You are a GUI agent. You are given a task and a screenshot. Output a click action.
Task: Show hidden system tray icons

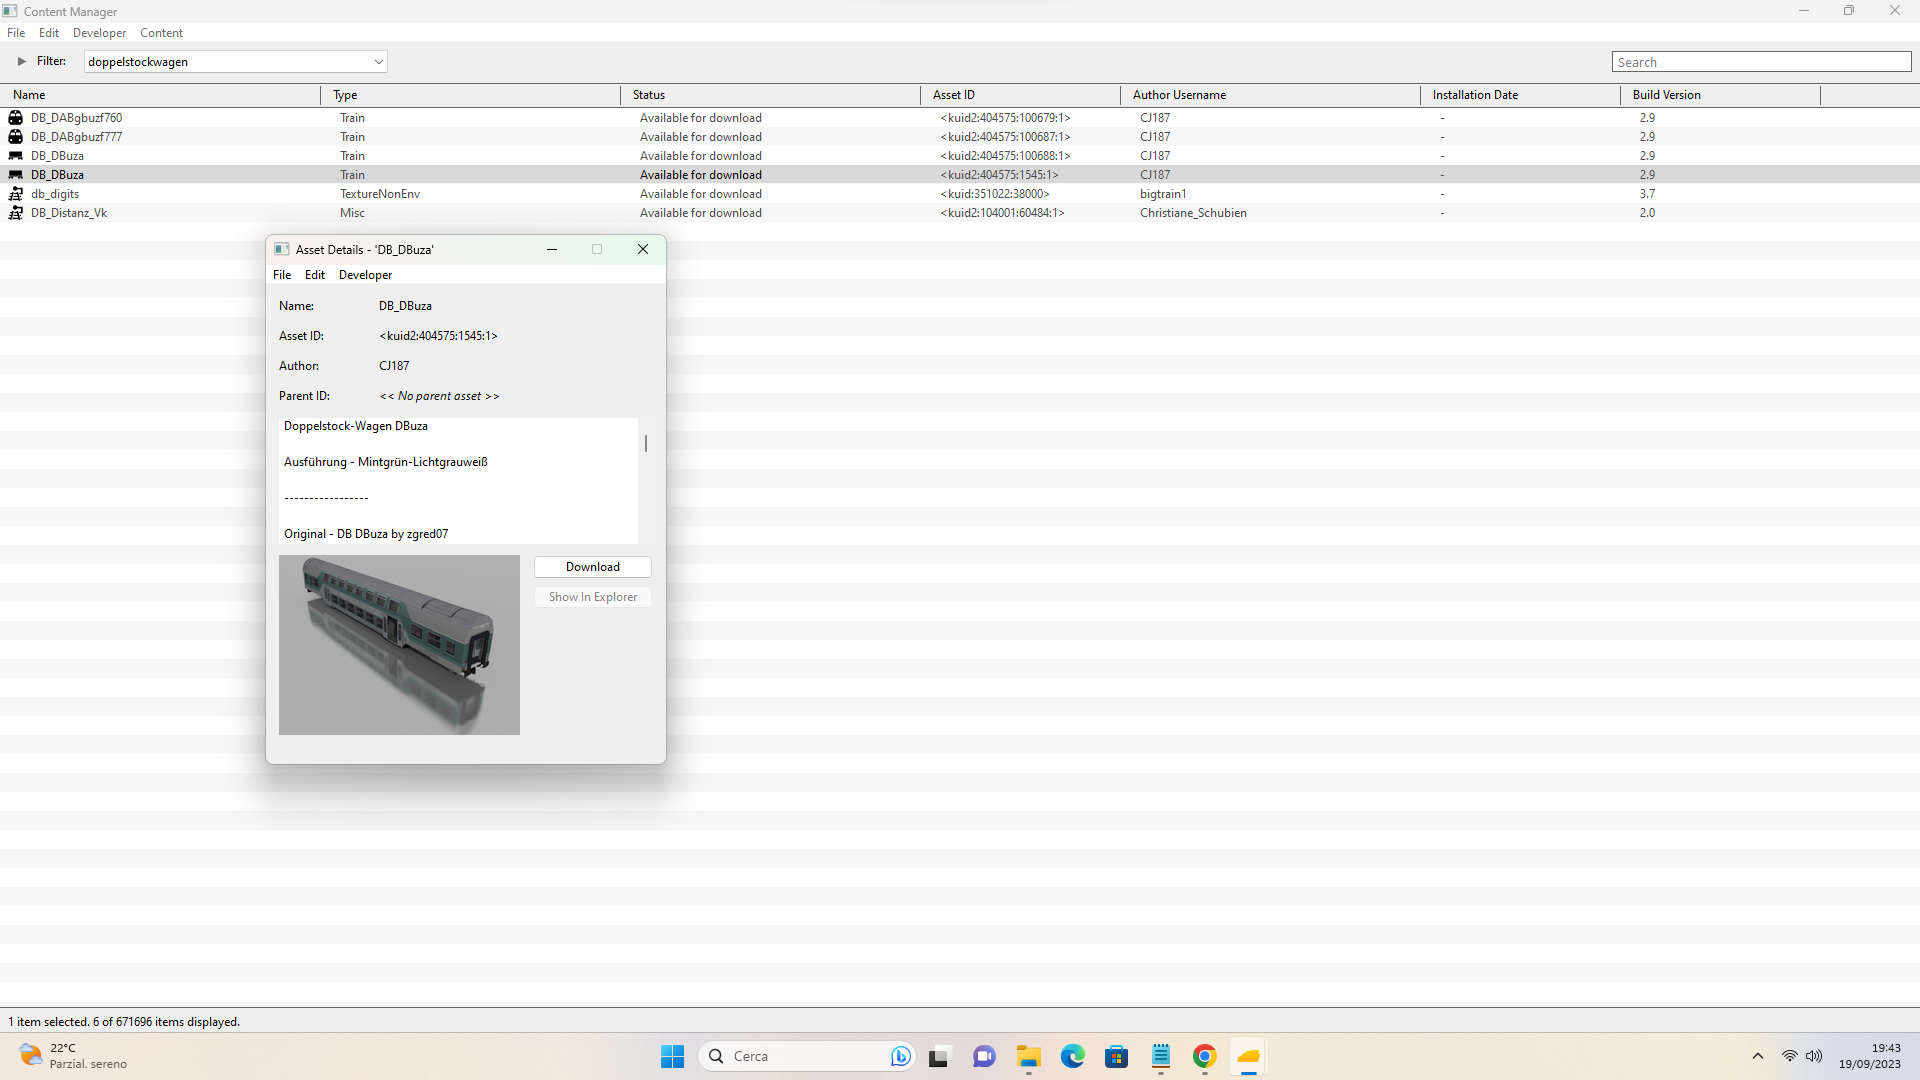tap(1757, 1056)
